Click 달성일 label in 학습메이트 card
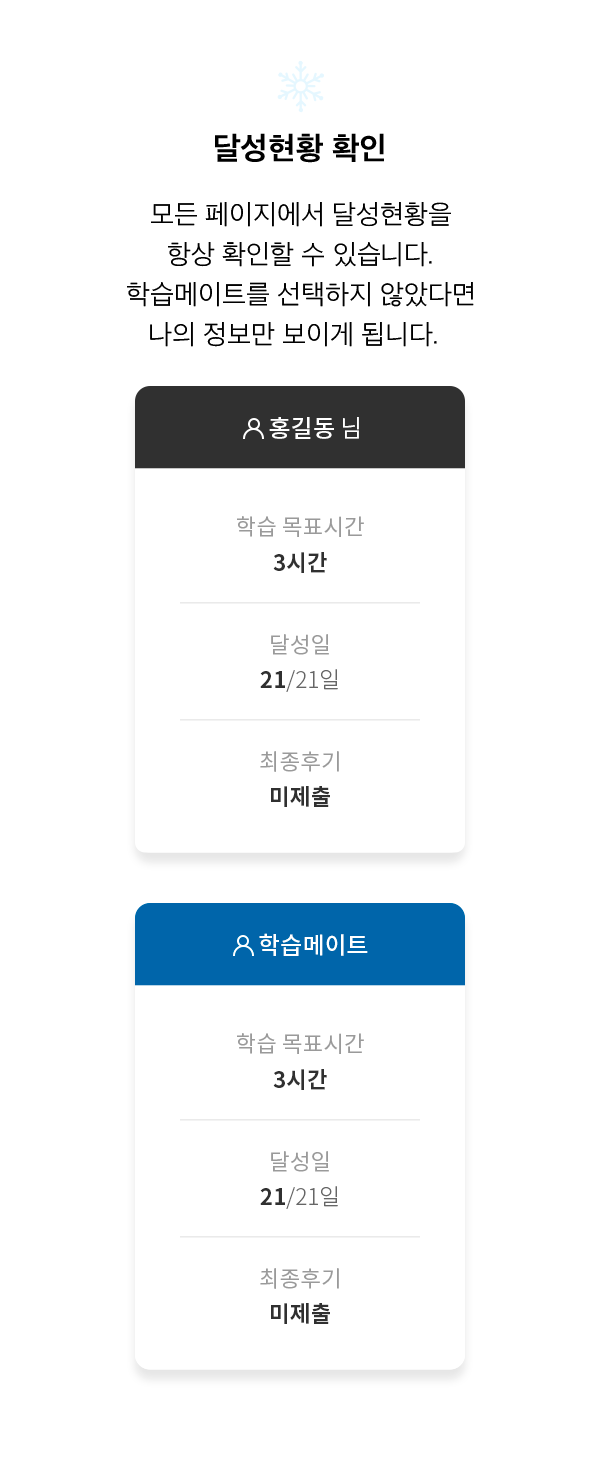 [300, 1160]
